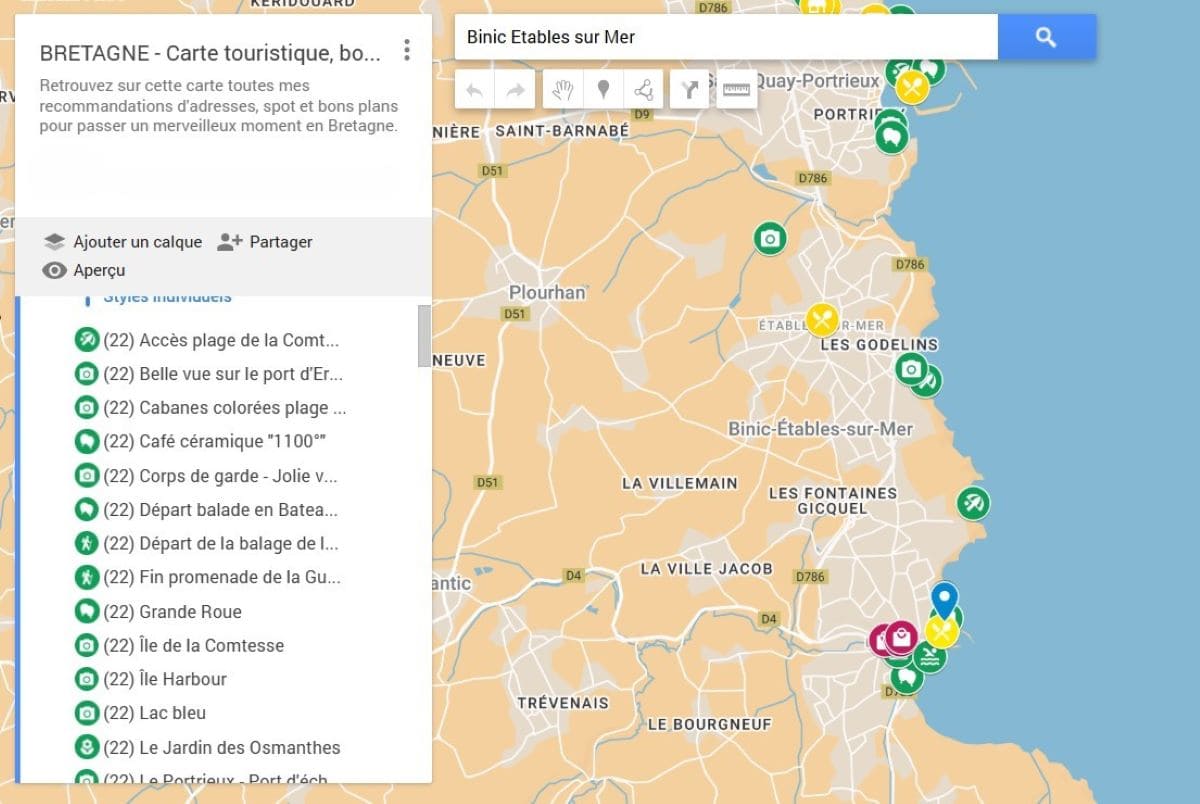Click the redo arrow in map toolbar
The image size is (1200, 804).
[516, 90]
